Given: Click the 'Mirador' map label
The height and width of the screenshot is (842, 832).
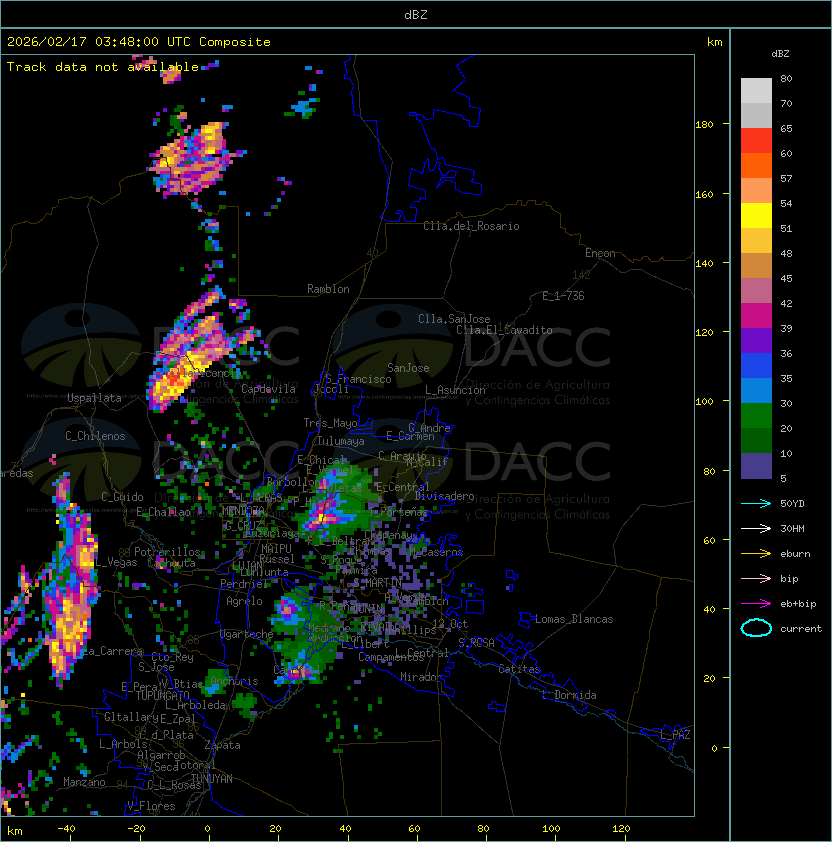Looking at the screenshot, I should pos(421,677).
